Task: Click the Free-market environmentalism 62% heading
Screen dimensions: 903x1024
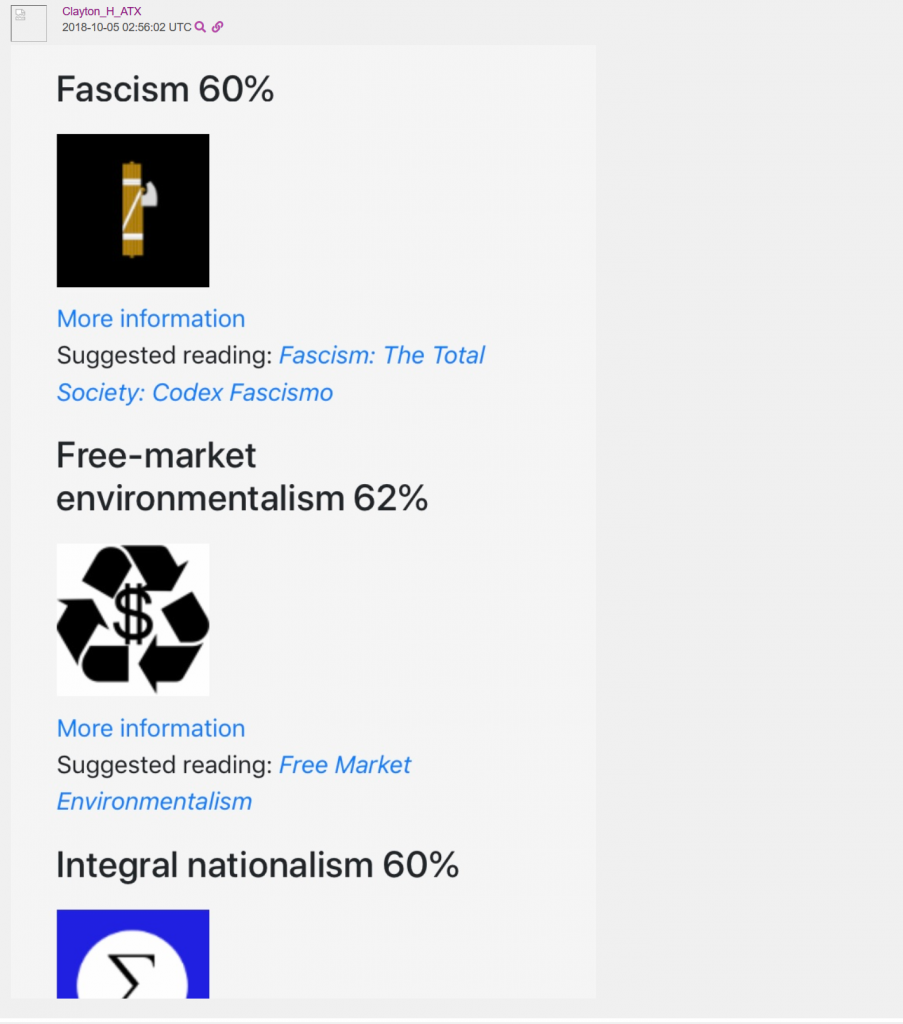Action: (242, 477)
